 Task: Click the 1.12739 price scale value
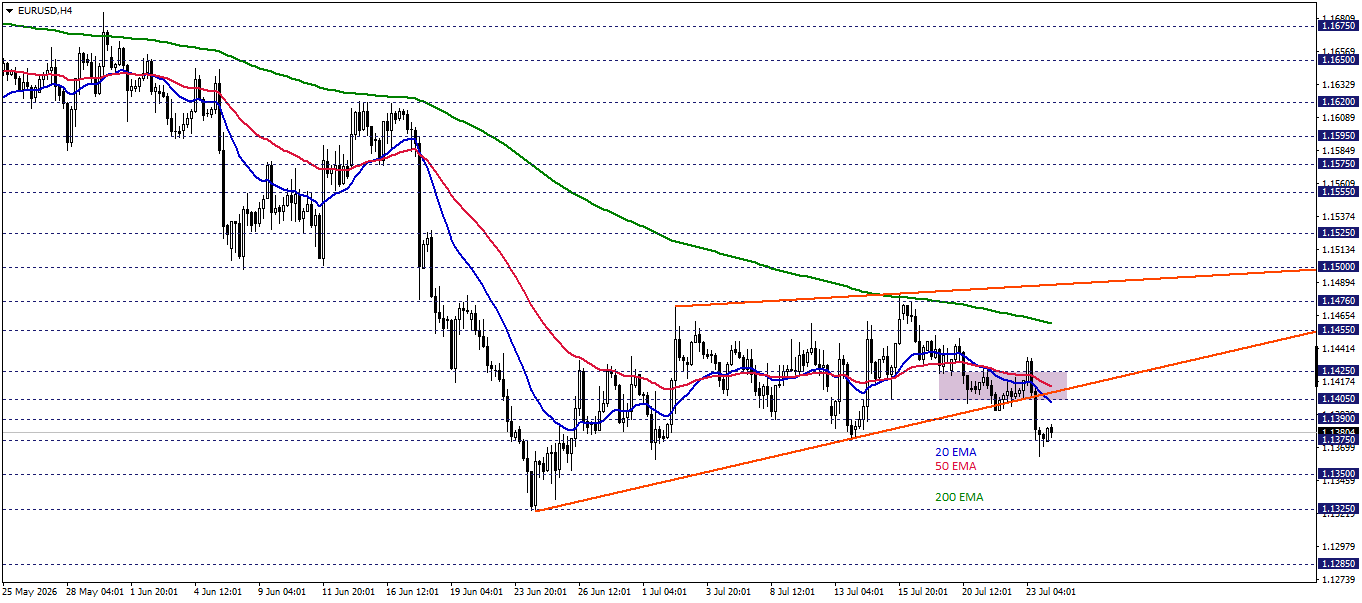pyautogui.click(x=1338, y=579)
